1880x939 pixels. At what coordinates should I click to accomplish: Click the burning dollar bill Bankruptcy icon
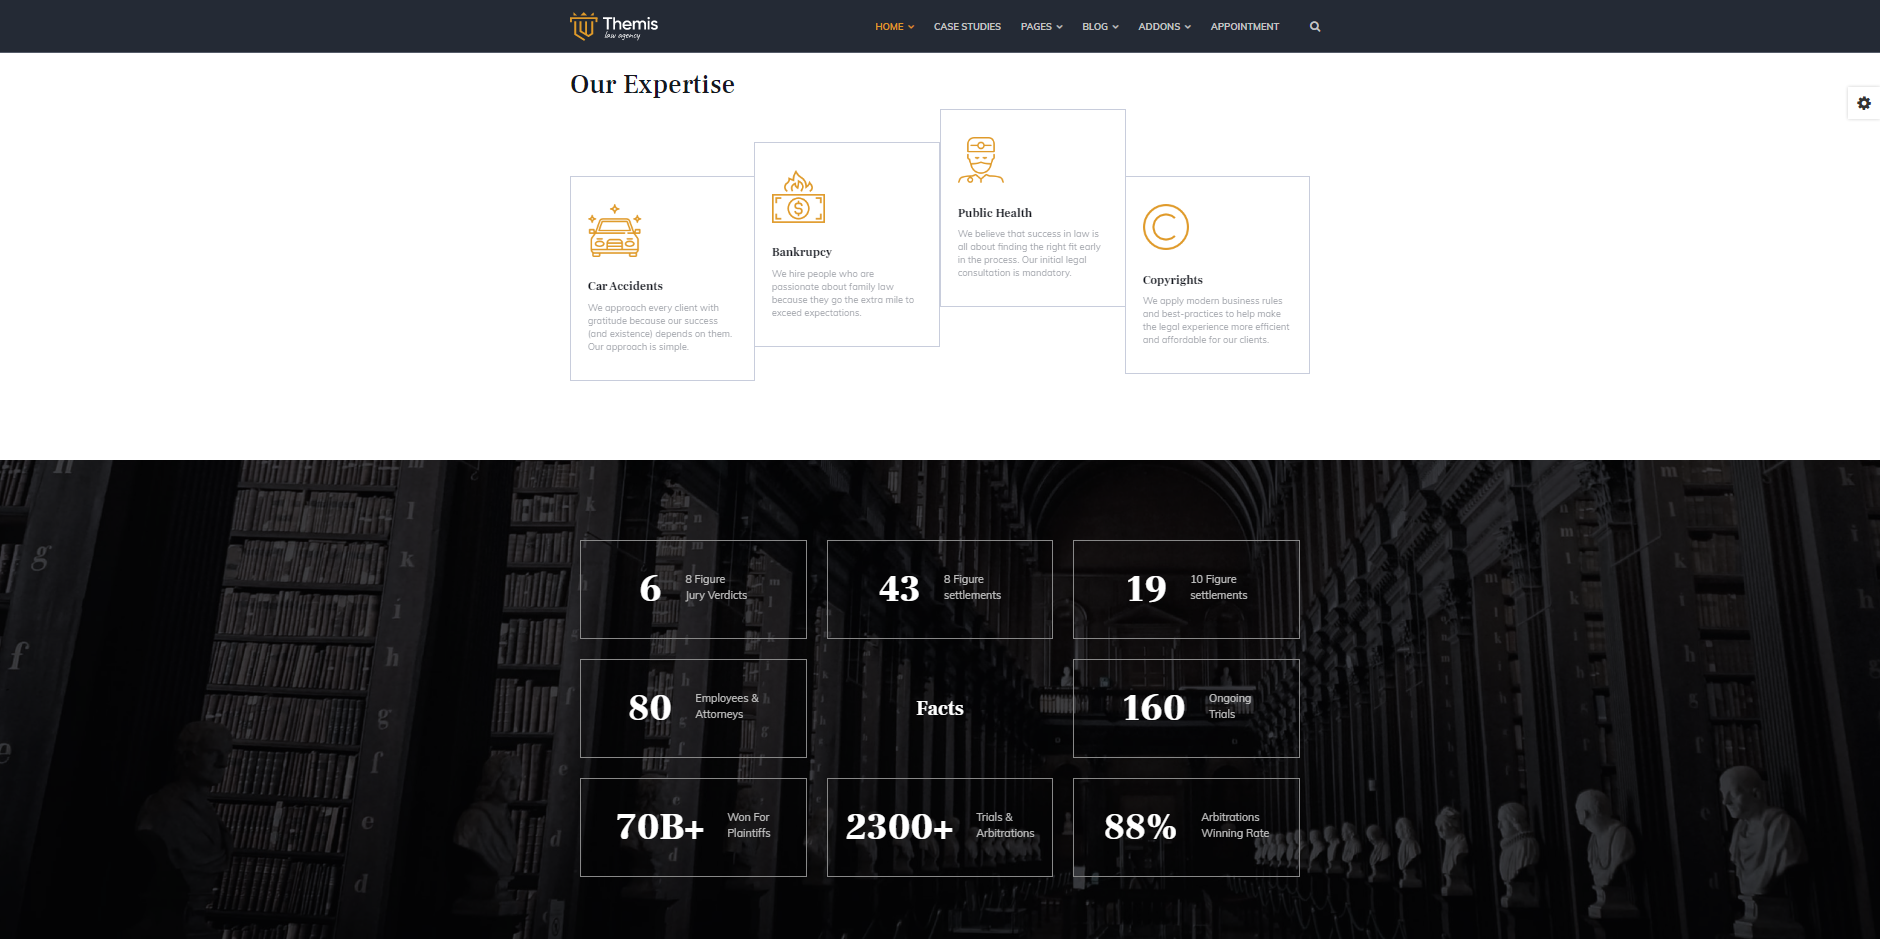[798, 197]
